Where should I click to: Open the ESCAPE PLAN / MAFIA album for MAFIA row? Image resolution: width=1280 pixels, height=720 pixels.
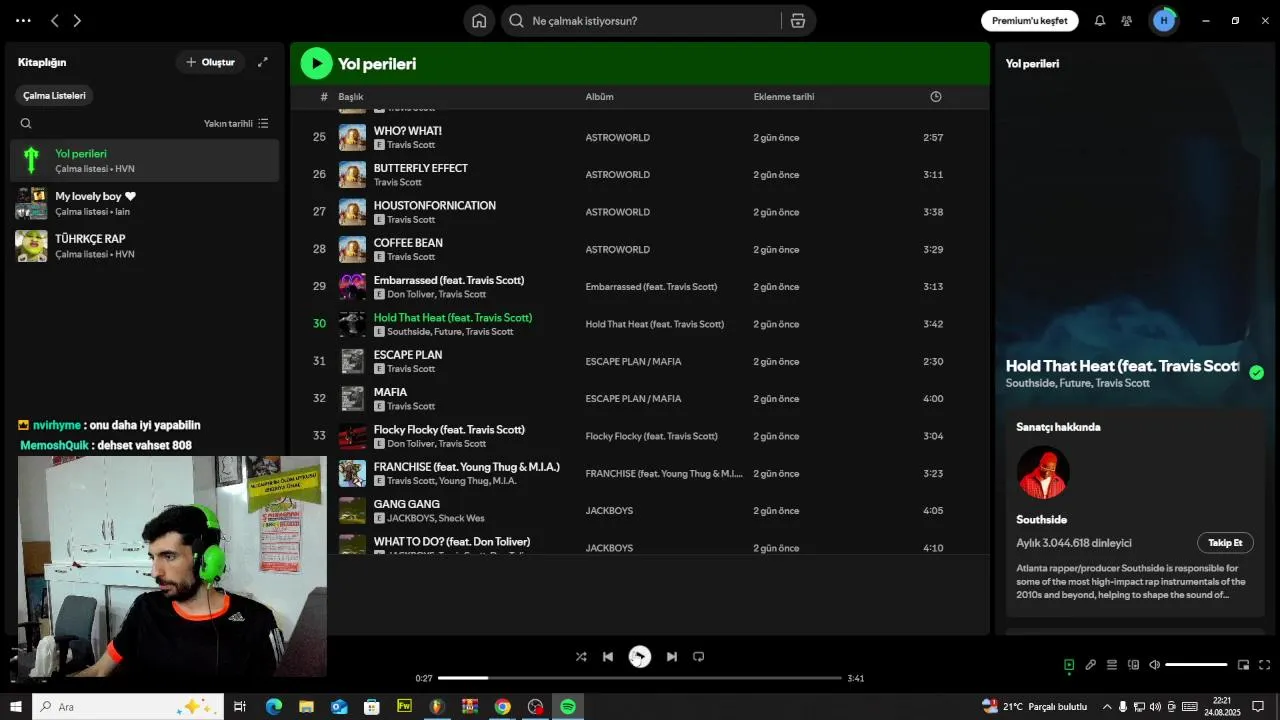(633, 399)
